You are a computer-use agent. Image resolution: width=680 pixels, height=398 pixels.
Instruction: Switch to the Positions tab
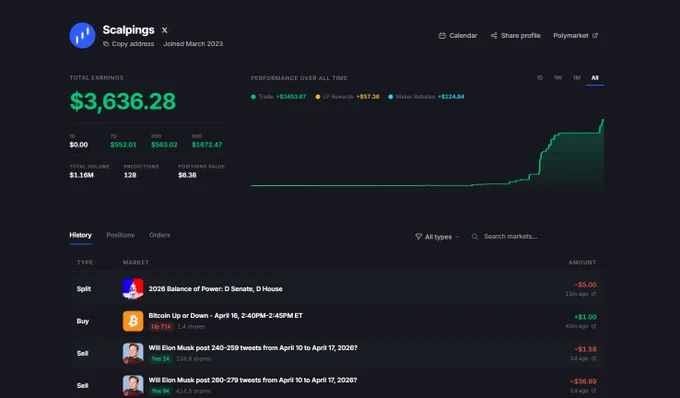point(121,235)
